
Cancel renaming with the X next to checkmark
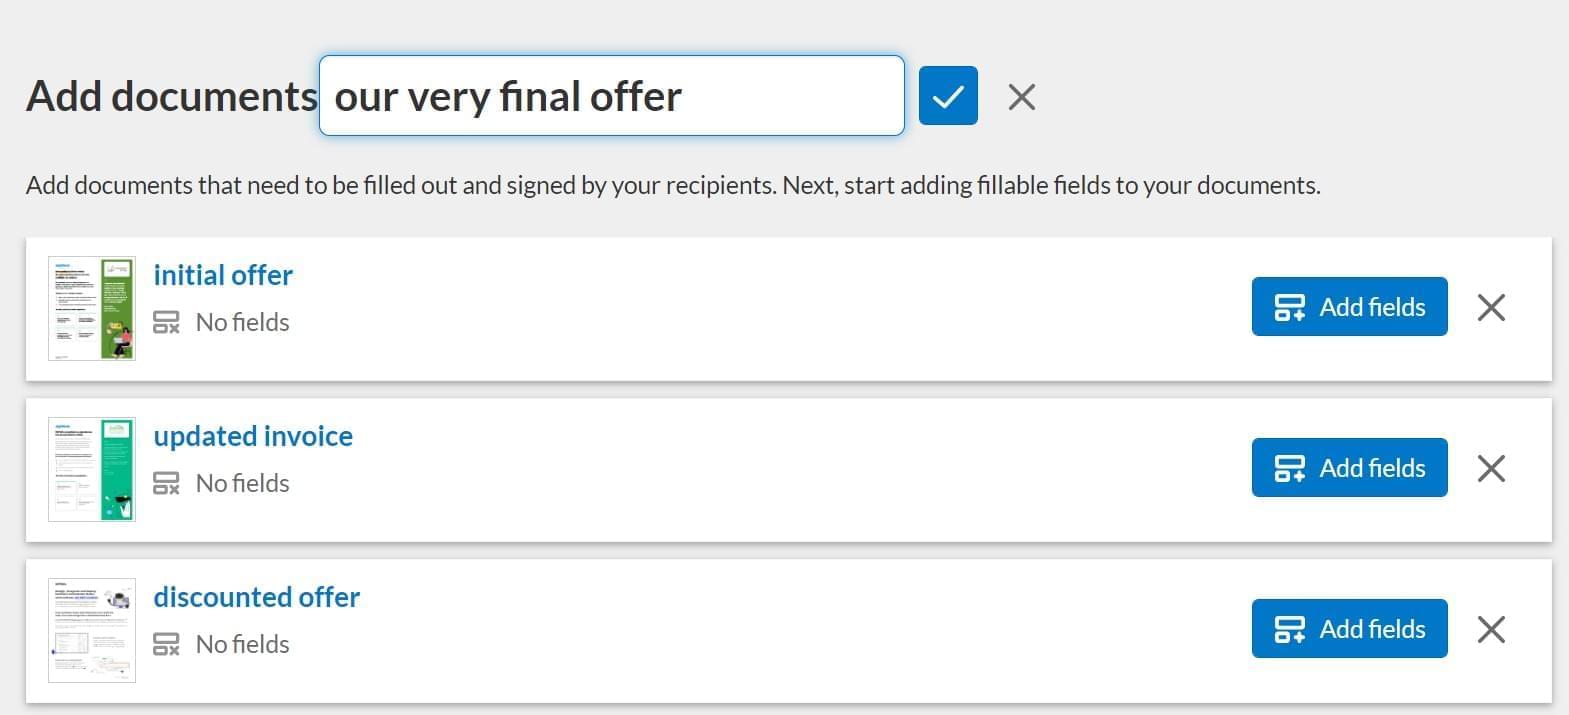point(1021,97)
